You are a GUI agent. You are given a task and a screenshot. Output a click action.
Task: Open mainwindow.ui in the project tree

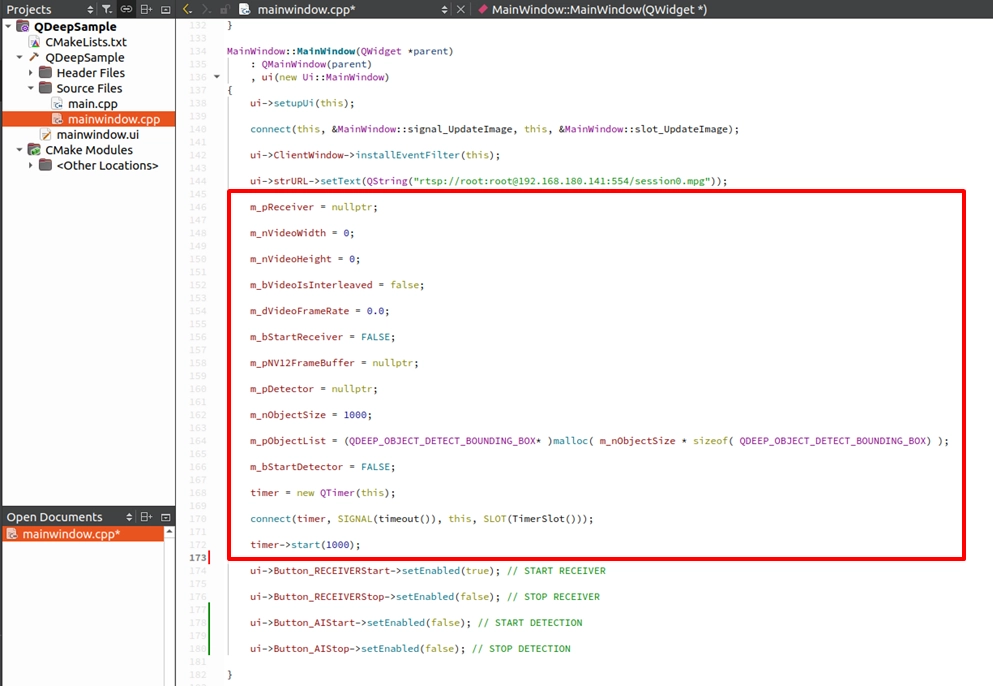[98, 134]
